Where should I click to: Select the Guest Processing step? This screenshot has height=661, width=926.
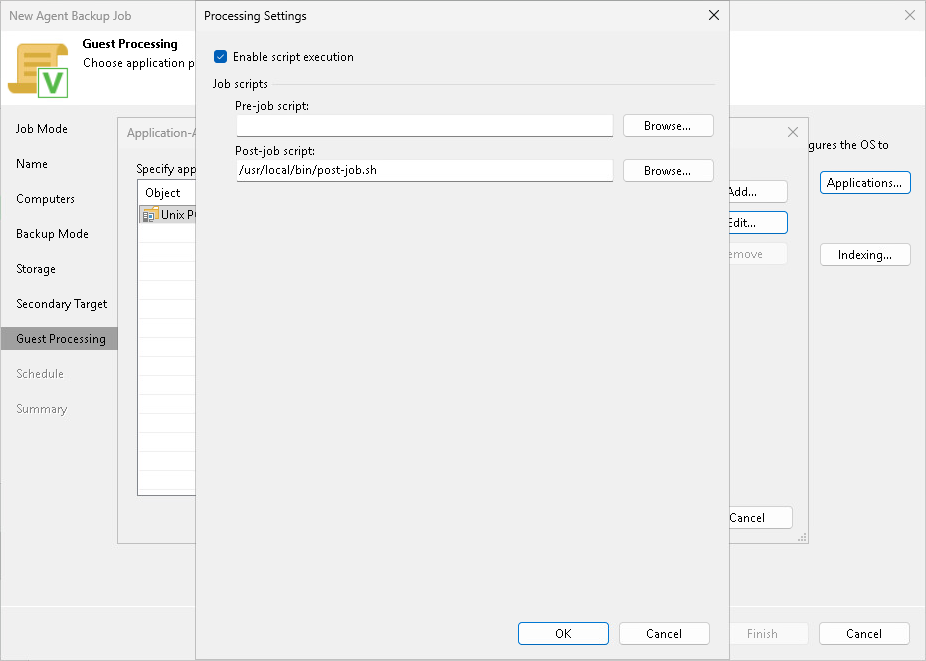[59, 338]
